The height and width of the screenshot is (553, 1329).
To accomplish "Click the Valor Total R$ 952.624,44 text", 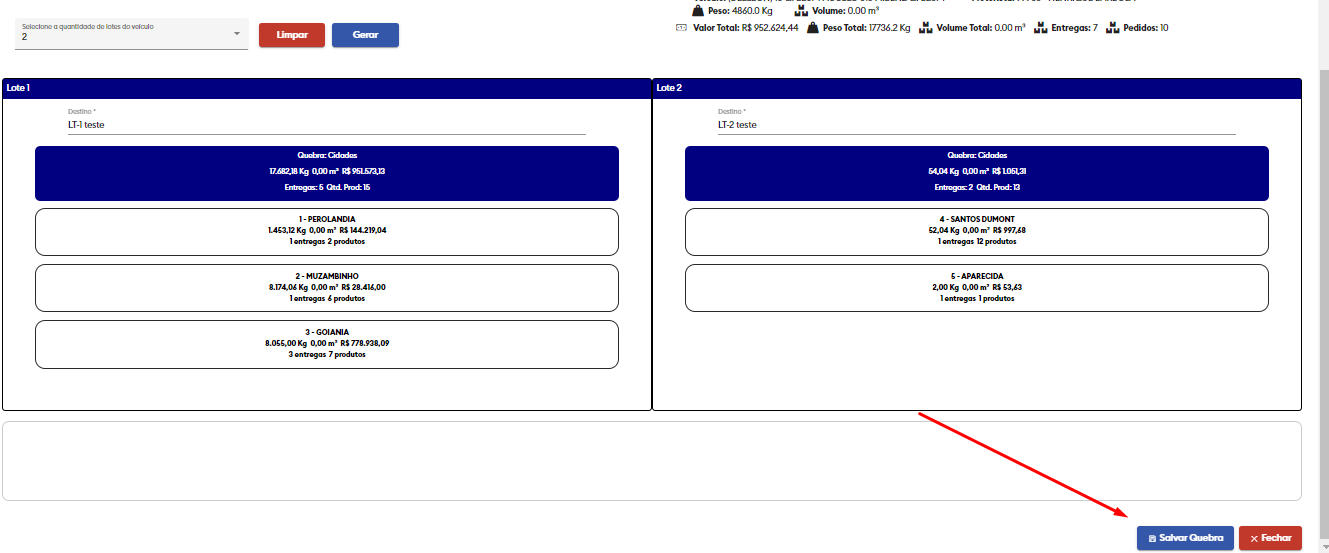I will 745,28.
